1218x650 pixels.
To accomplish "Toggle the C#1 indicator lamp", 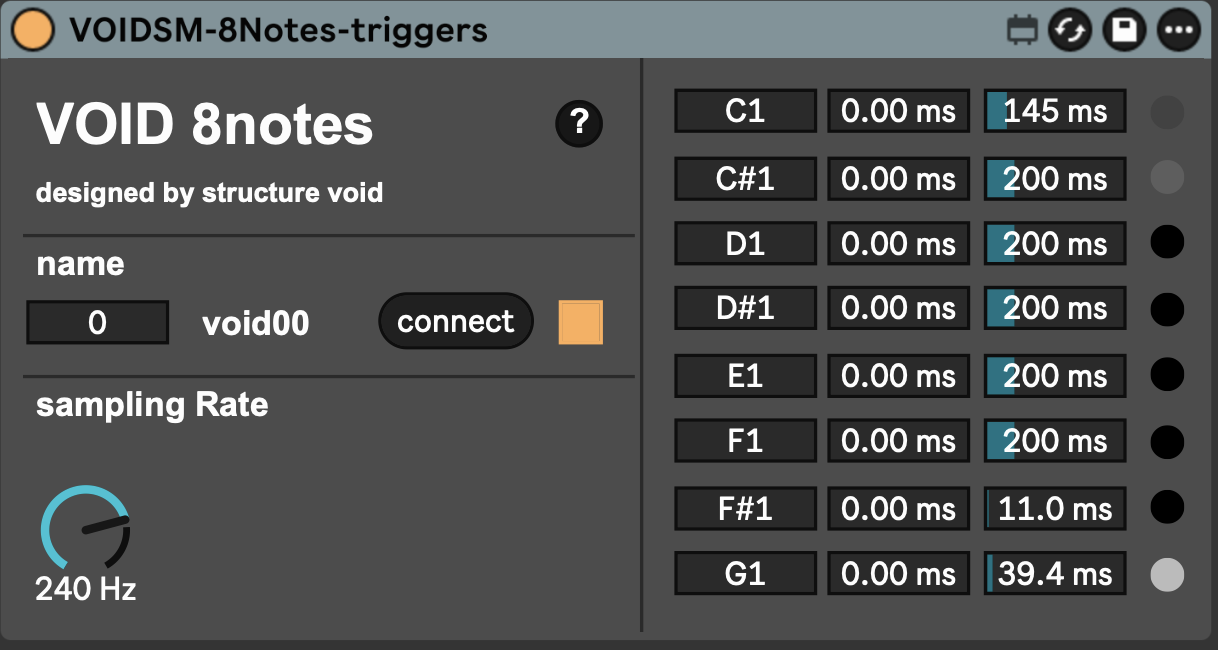I will click(1166, 177).
